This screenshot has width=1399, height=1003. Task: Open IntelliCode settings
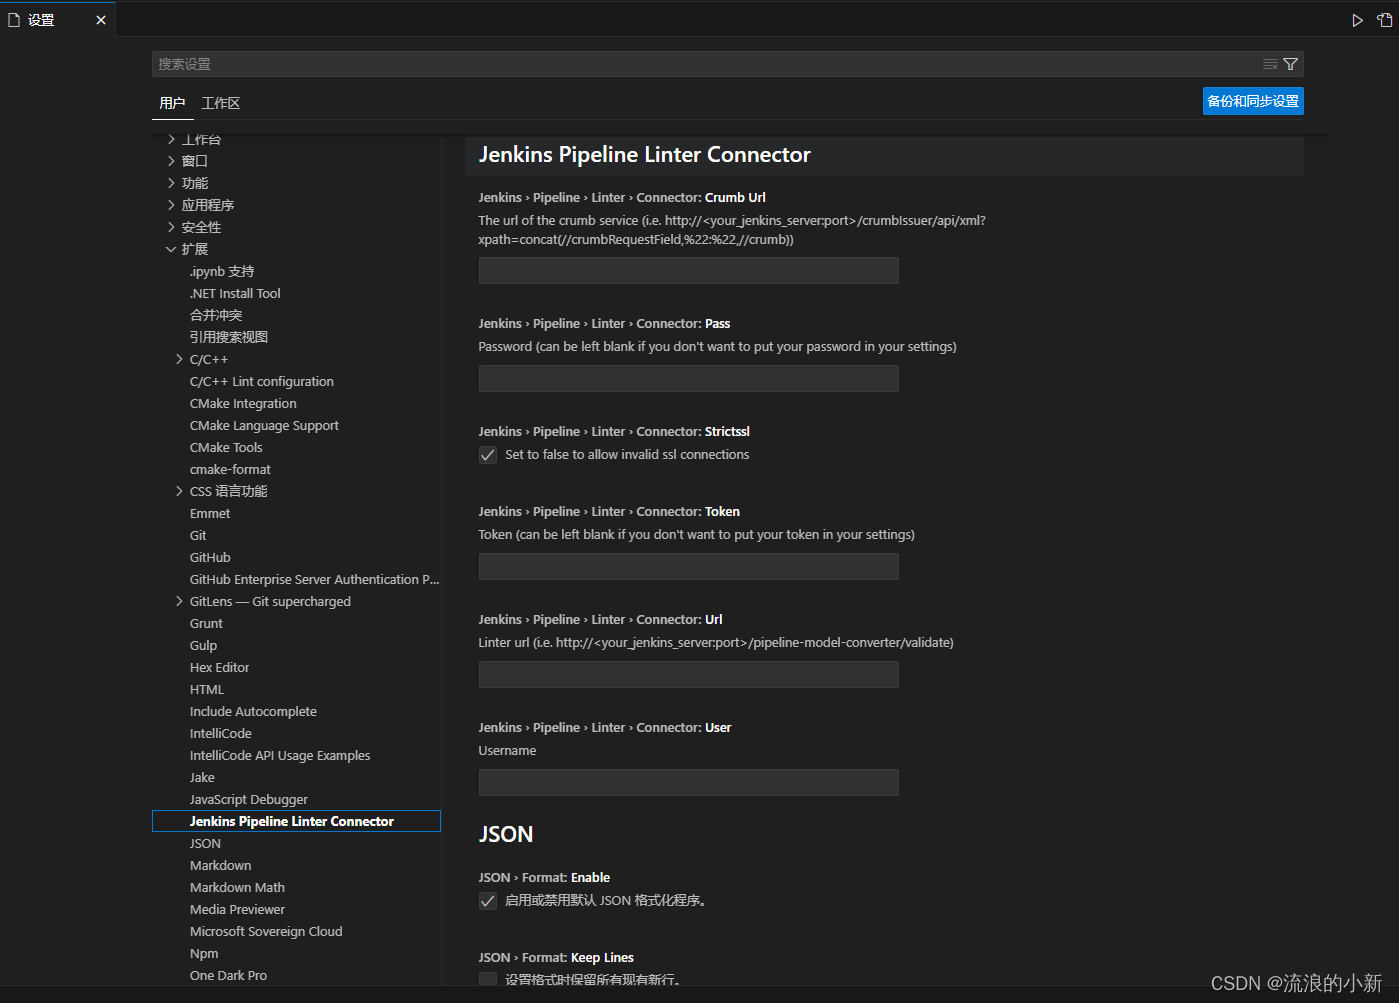coord(221,733)
